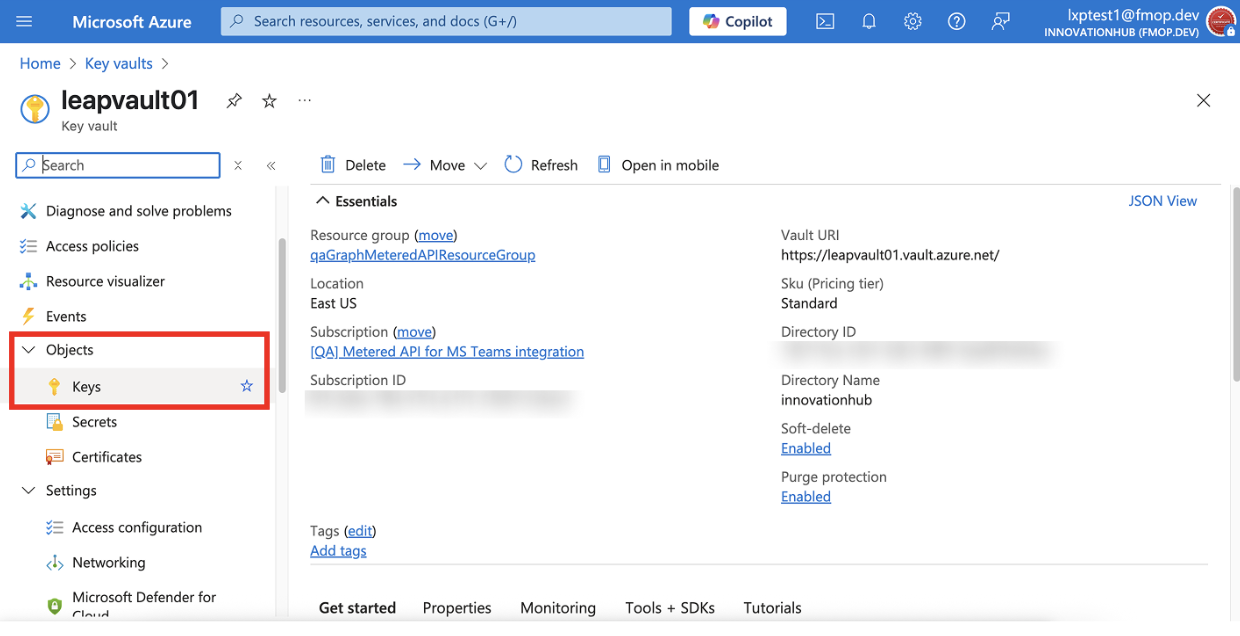Open the Move dropdown chevron
This screenshot has width=1240, height=636.
point(480,166)
